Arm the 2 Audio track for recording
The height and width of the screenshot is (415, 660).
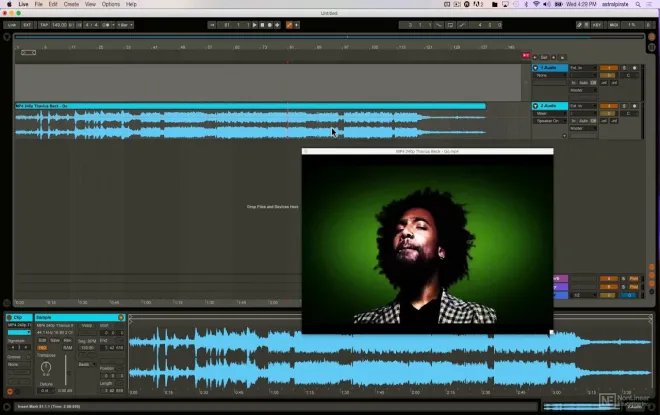click(635, 106)
